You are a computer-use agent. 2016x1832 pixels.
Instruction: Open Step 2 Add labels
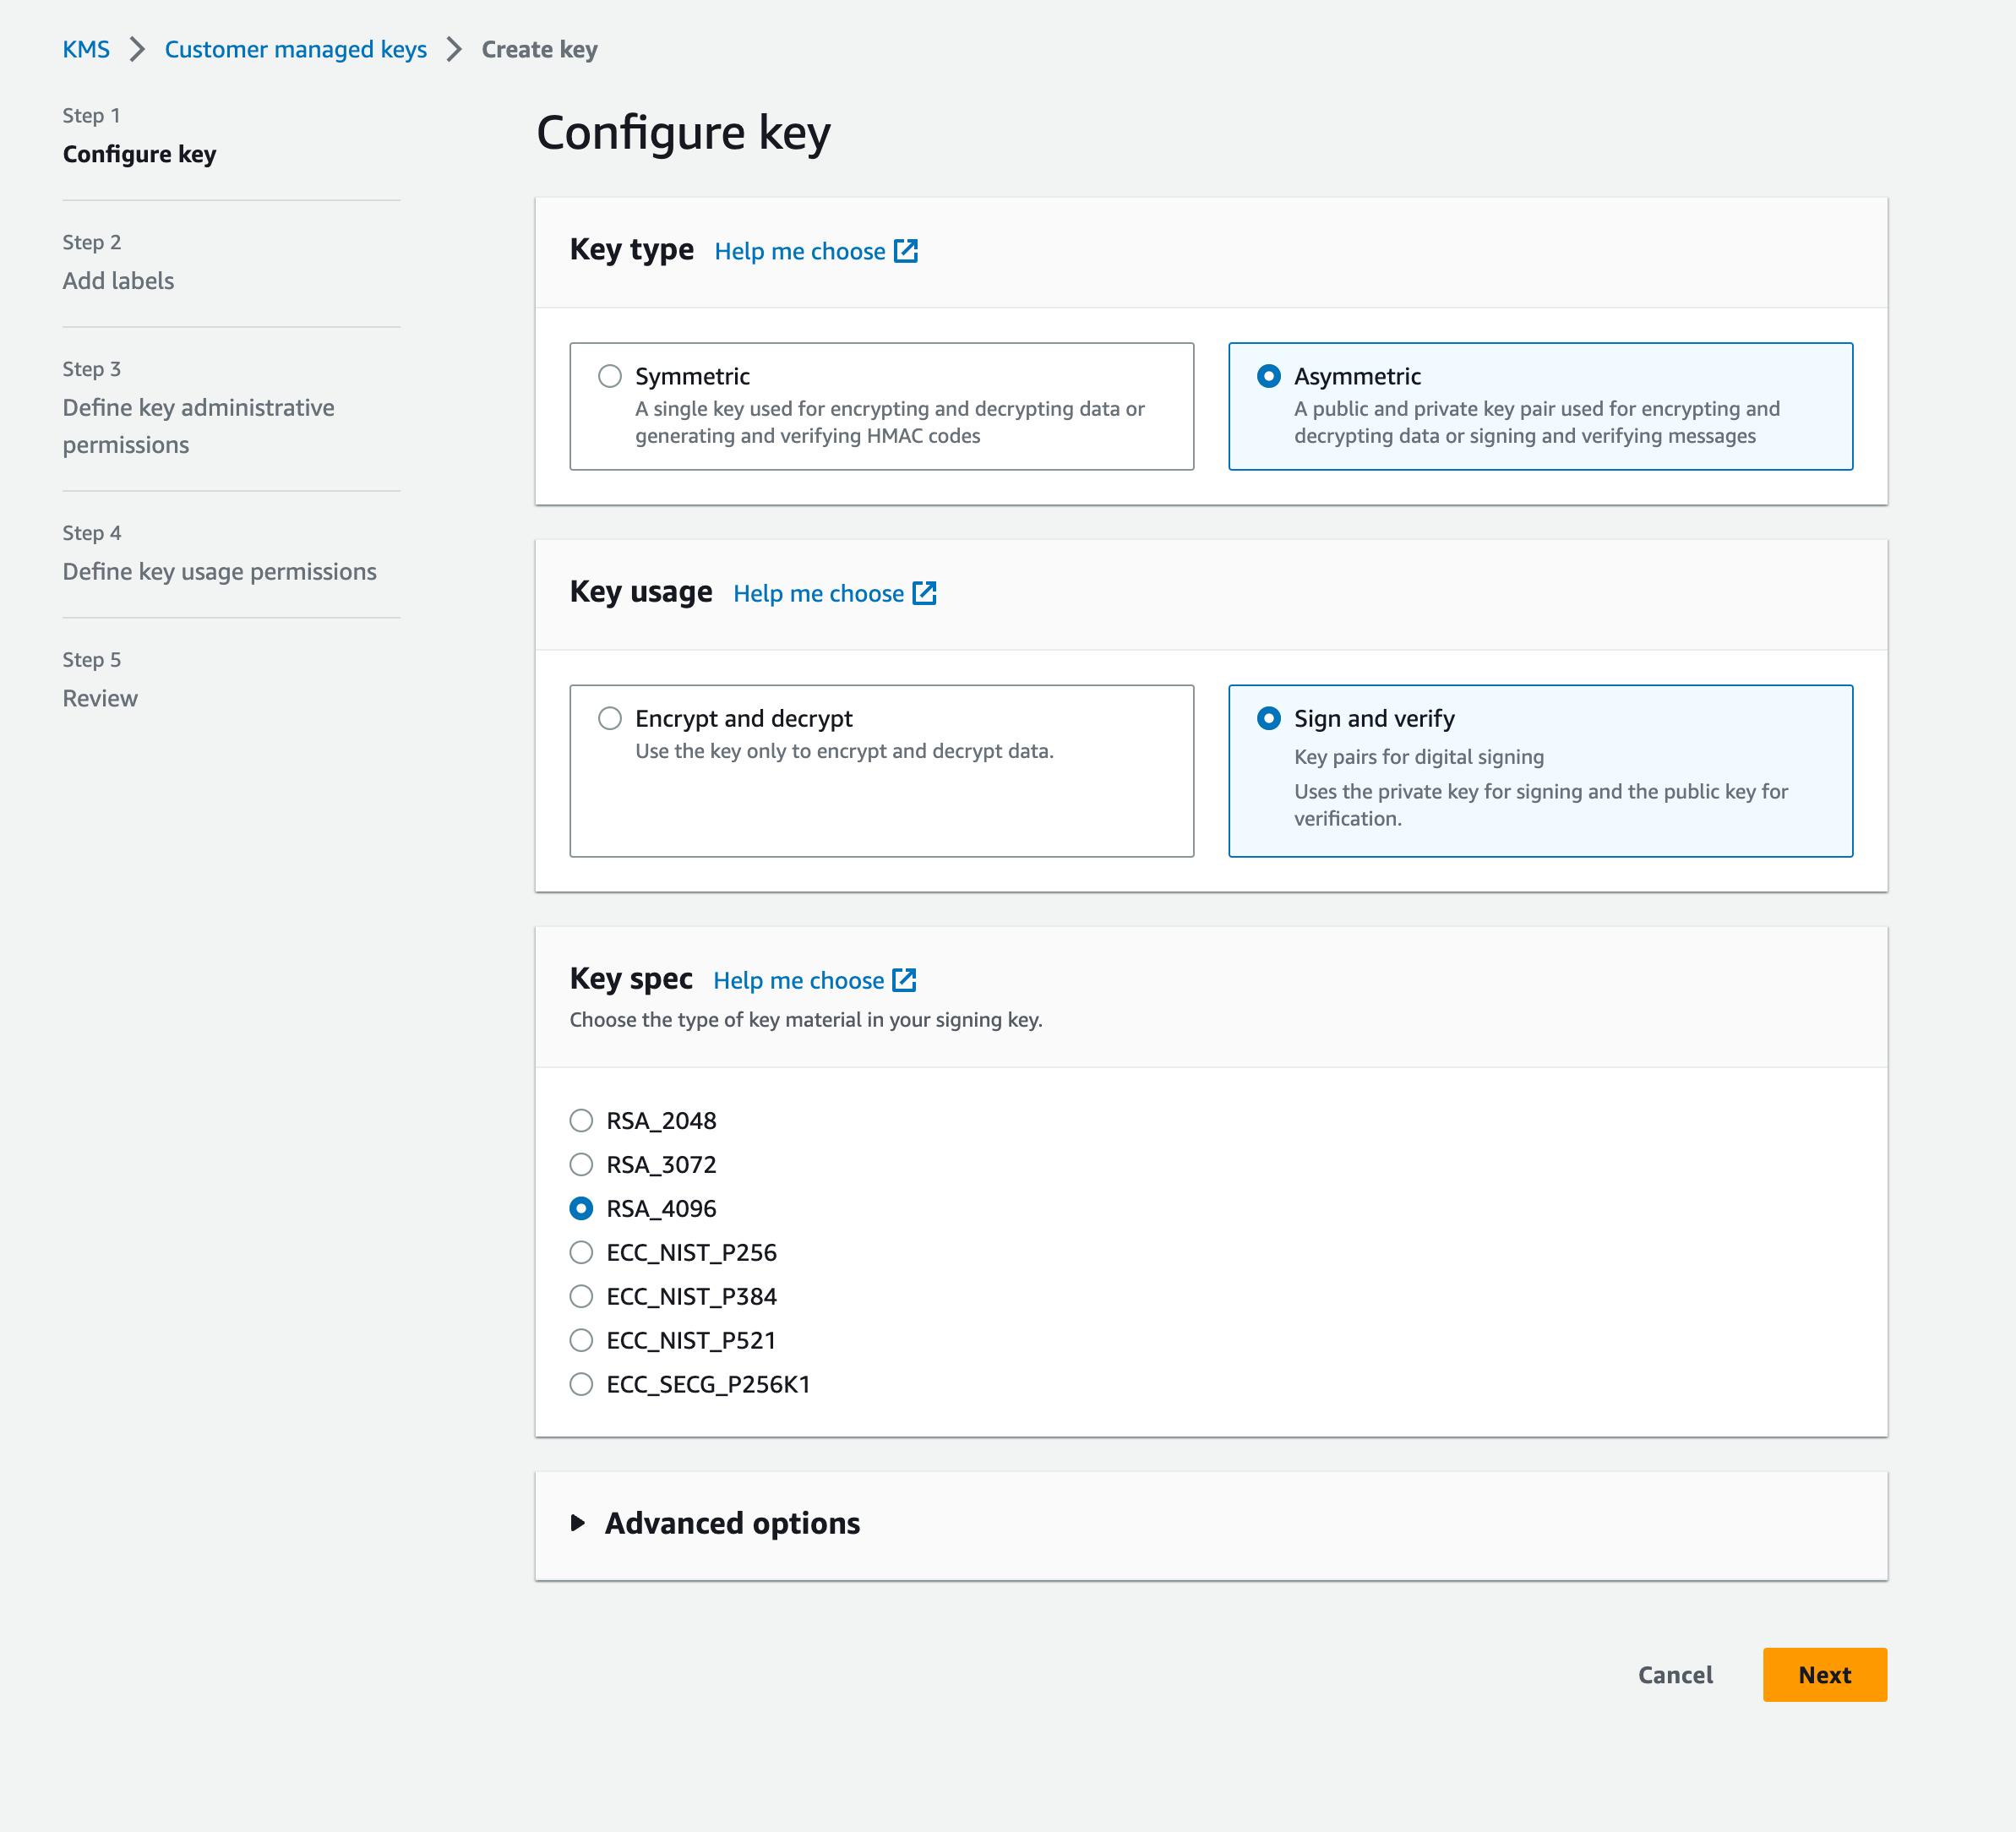tap(118, 281)
